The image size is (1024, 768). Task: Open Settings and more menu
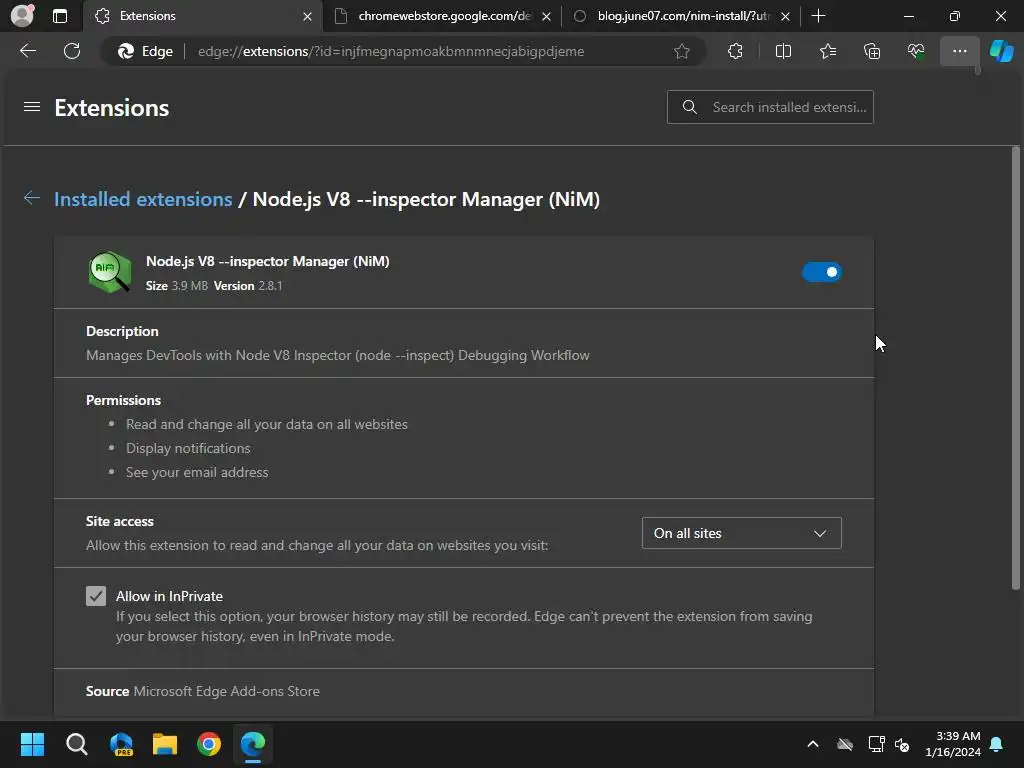tap(959, 51)
